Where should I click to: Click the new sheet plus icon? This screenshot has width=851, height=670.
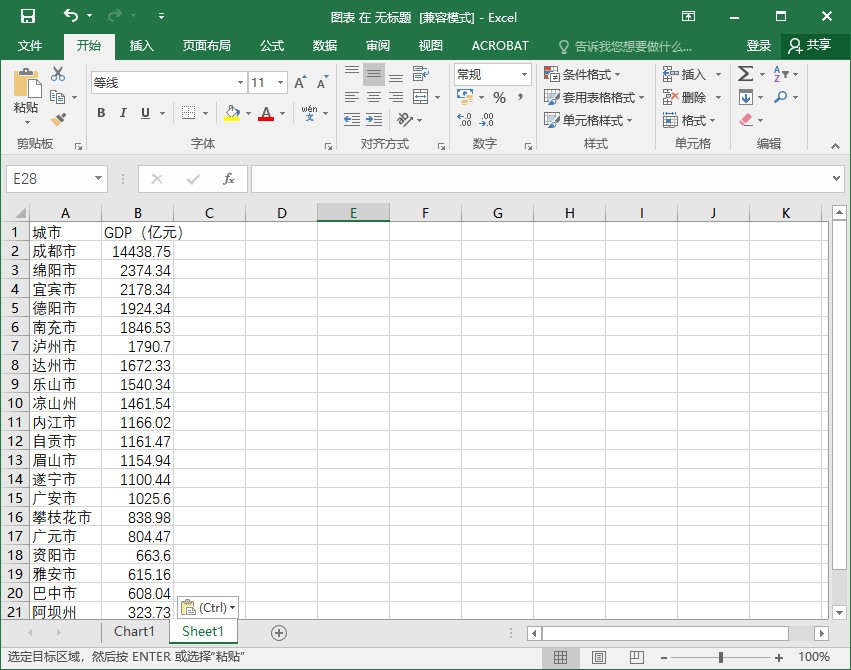click(279, 632)
